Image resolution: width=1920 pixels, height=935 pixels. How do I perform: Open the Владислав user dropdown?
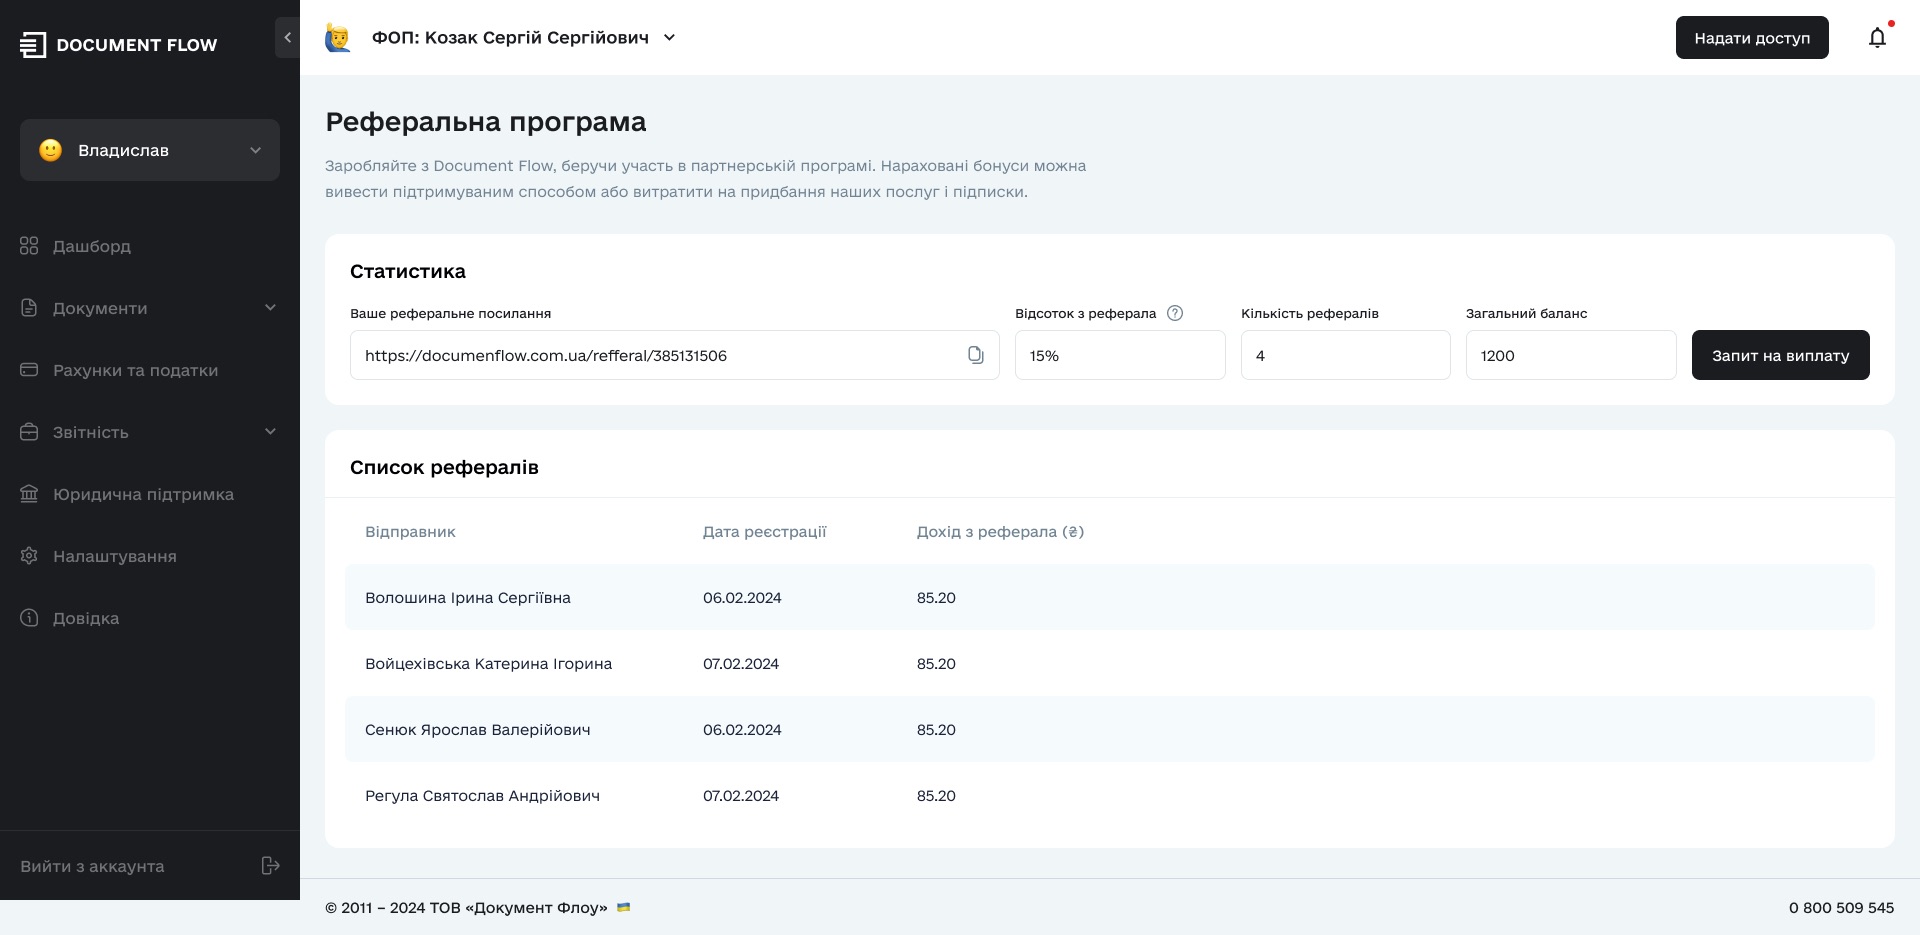(x=150, y=150)
